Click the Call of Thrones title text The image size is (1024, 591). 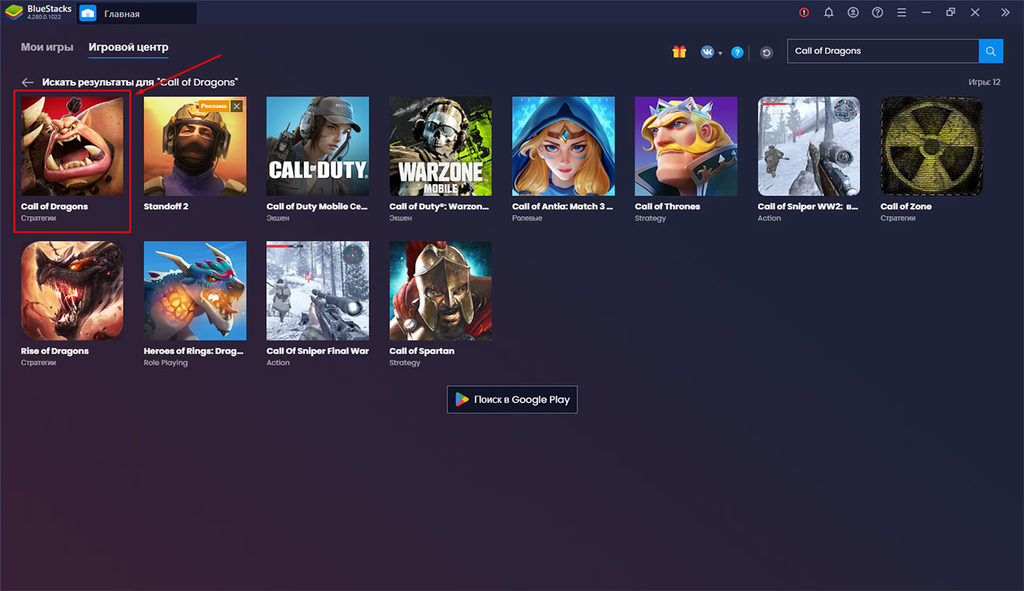(x=667, y=206)
